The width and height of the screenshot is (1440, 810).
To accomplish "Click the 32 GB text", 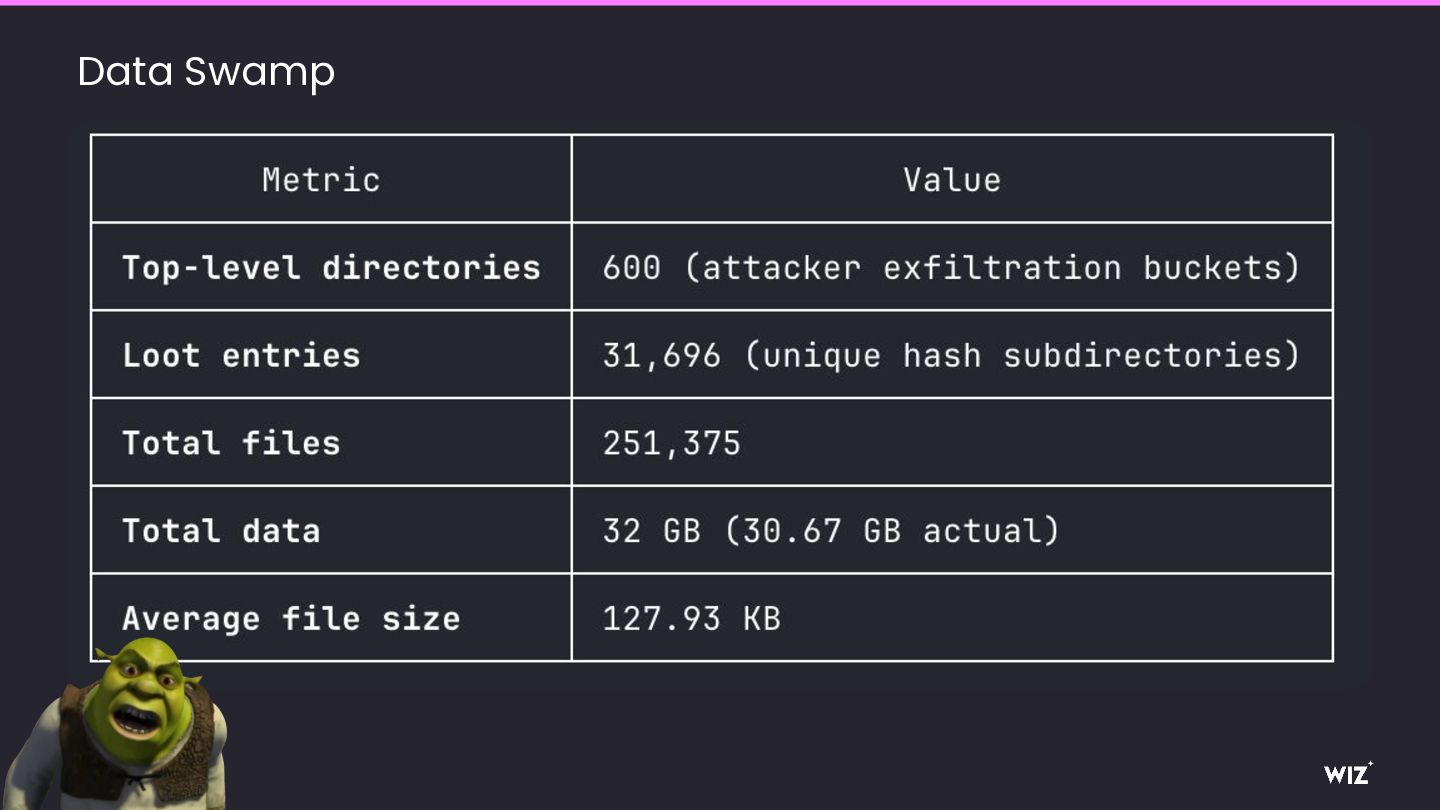I will [x=651, y=530].
